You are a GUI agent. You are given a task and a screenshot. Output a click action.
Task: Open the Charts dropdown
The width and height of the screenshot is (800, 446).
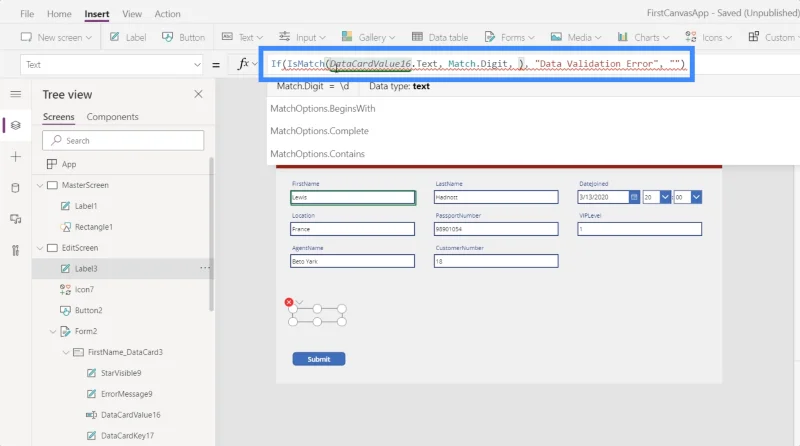[x=643, y=37]
